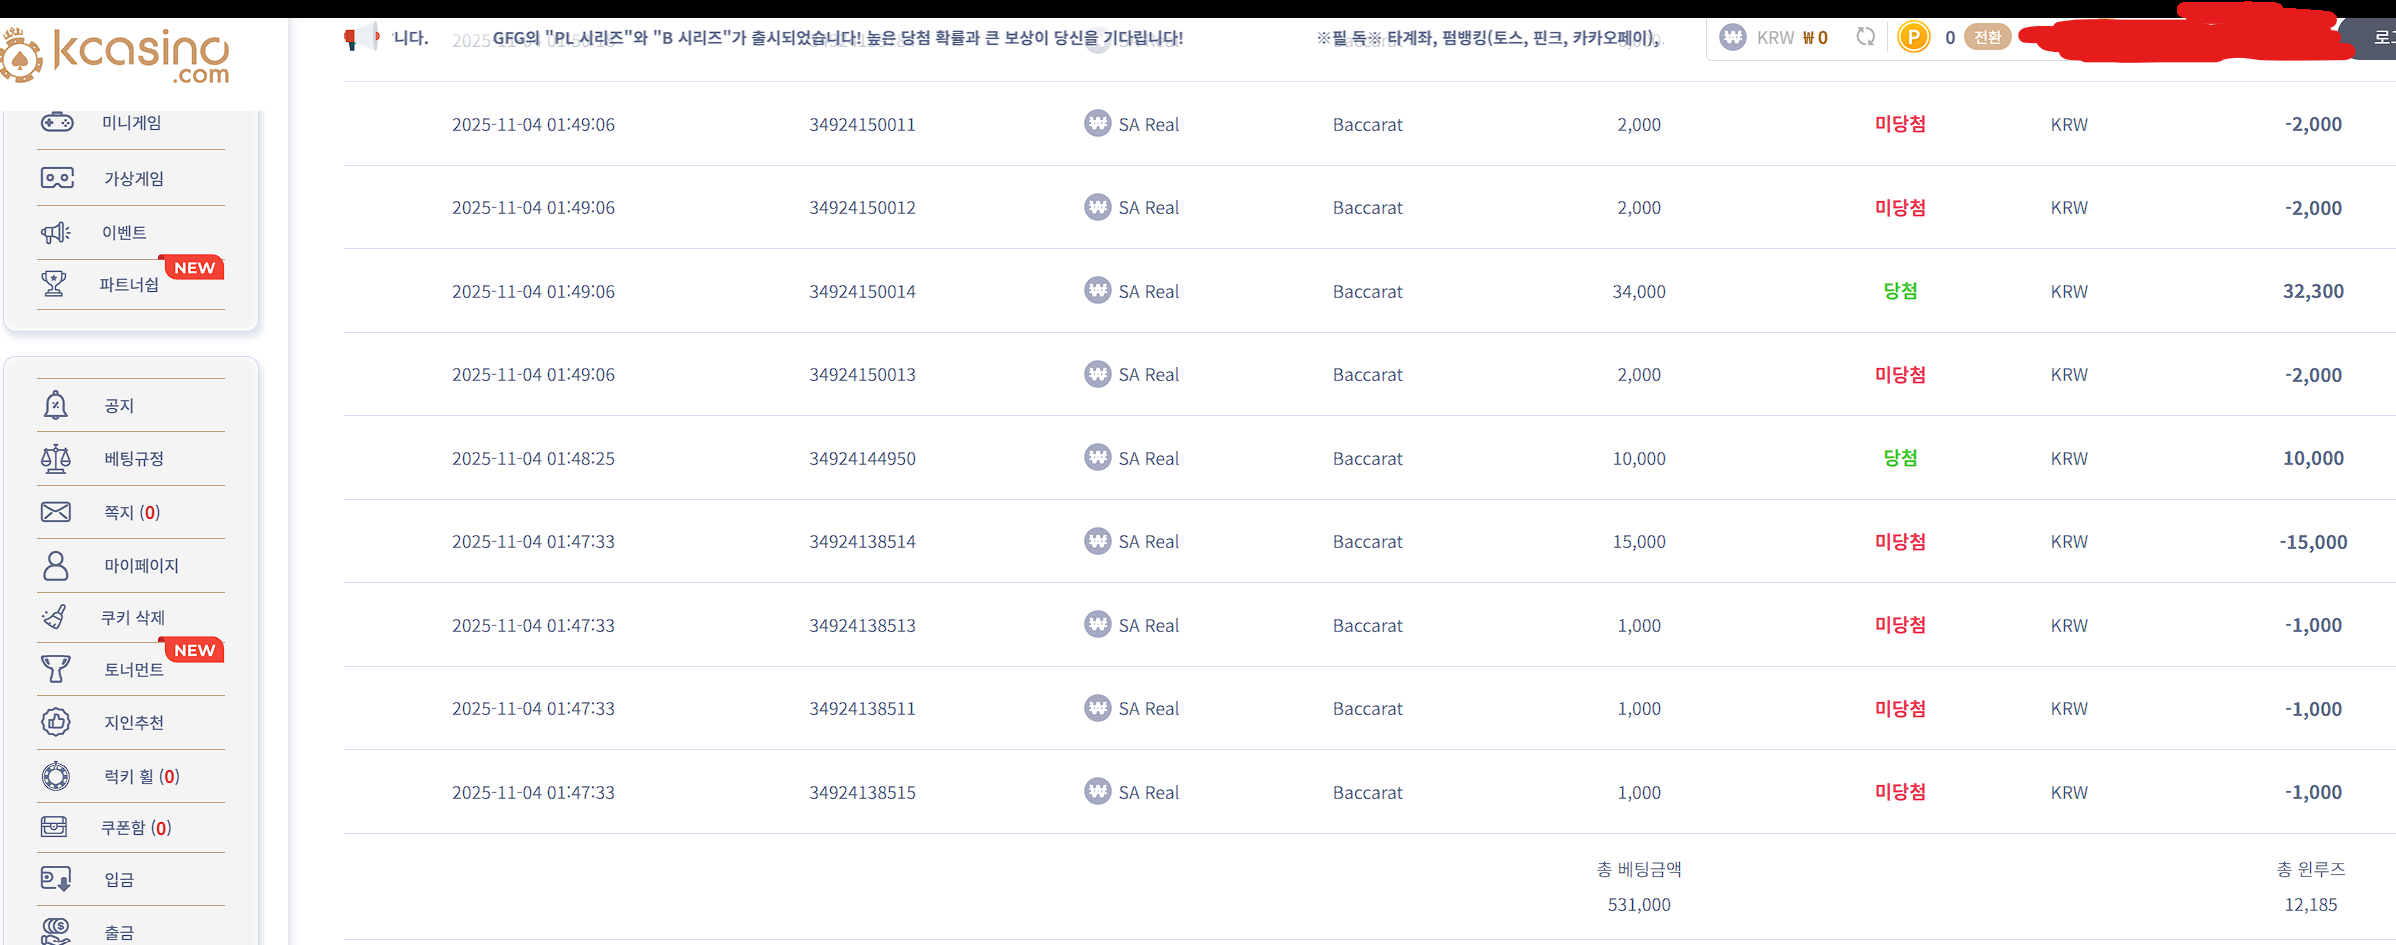Click the cookie delete broom icon
The image size is (2396, 945).
click(56, 617)
